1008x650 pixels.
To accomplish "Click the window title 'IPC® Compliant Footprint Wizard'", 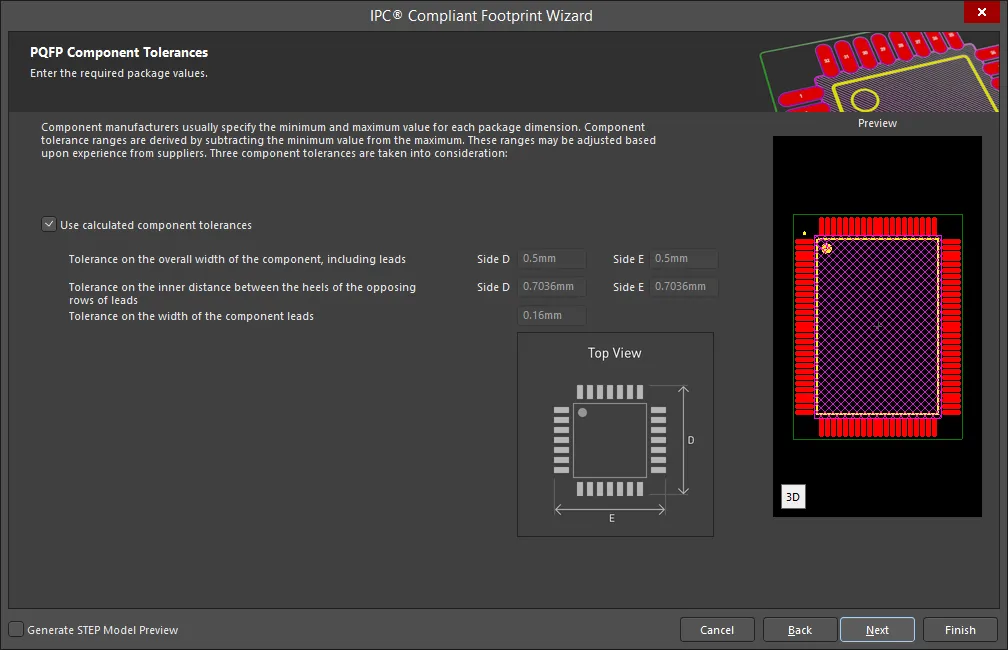I will click(x=481, y=15).
